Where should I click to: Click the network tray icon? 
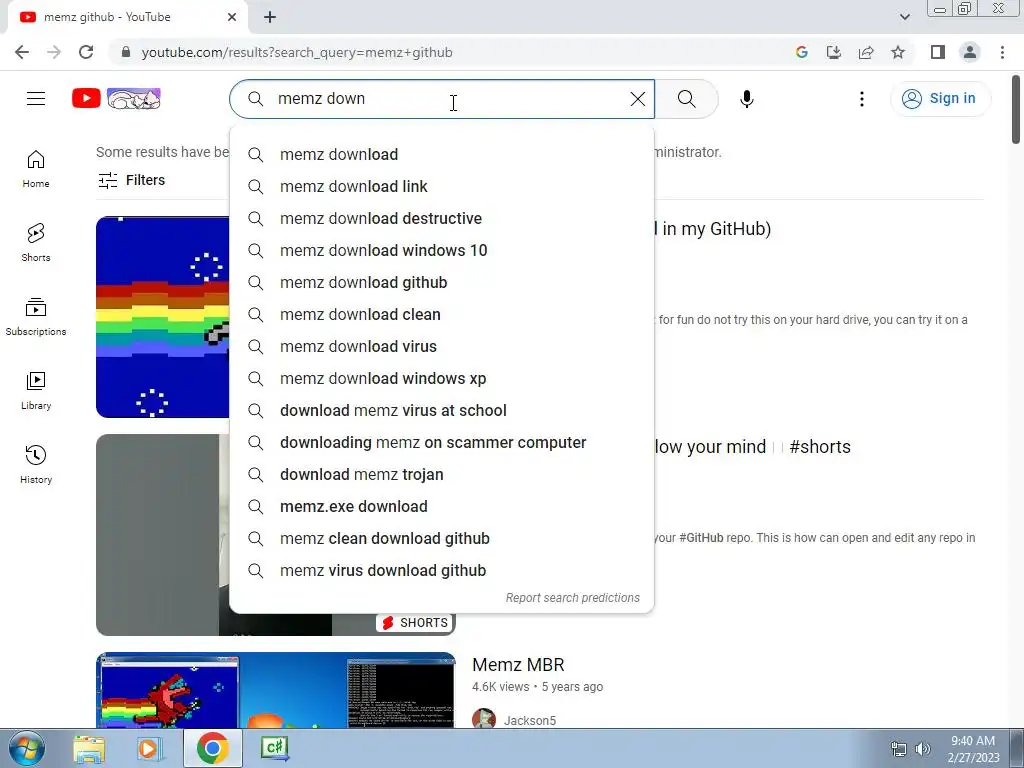(899, 749)
